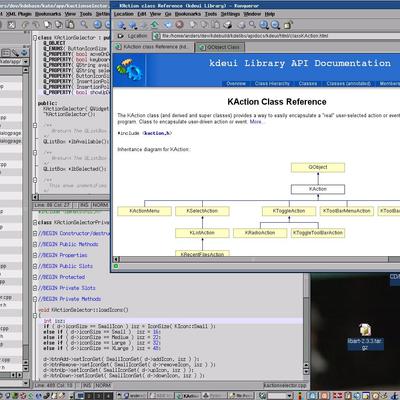Click the Copy icon in Kate toolbar

59,25
